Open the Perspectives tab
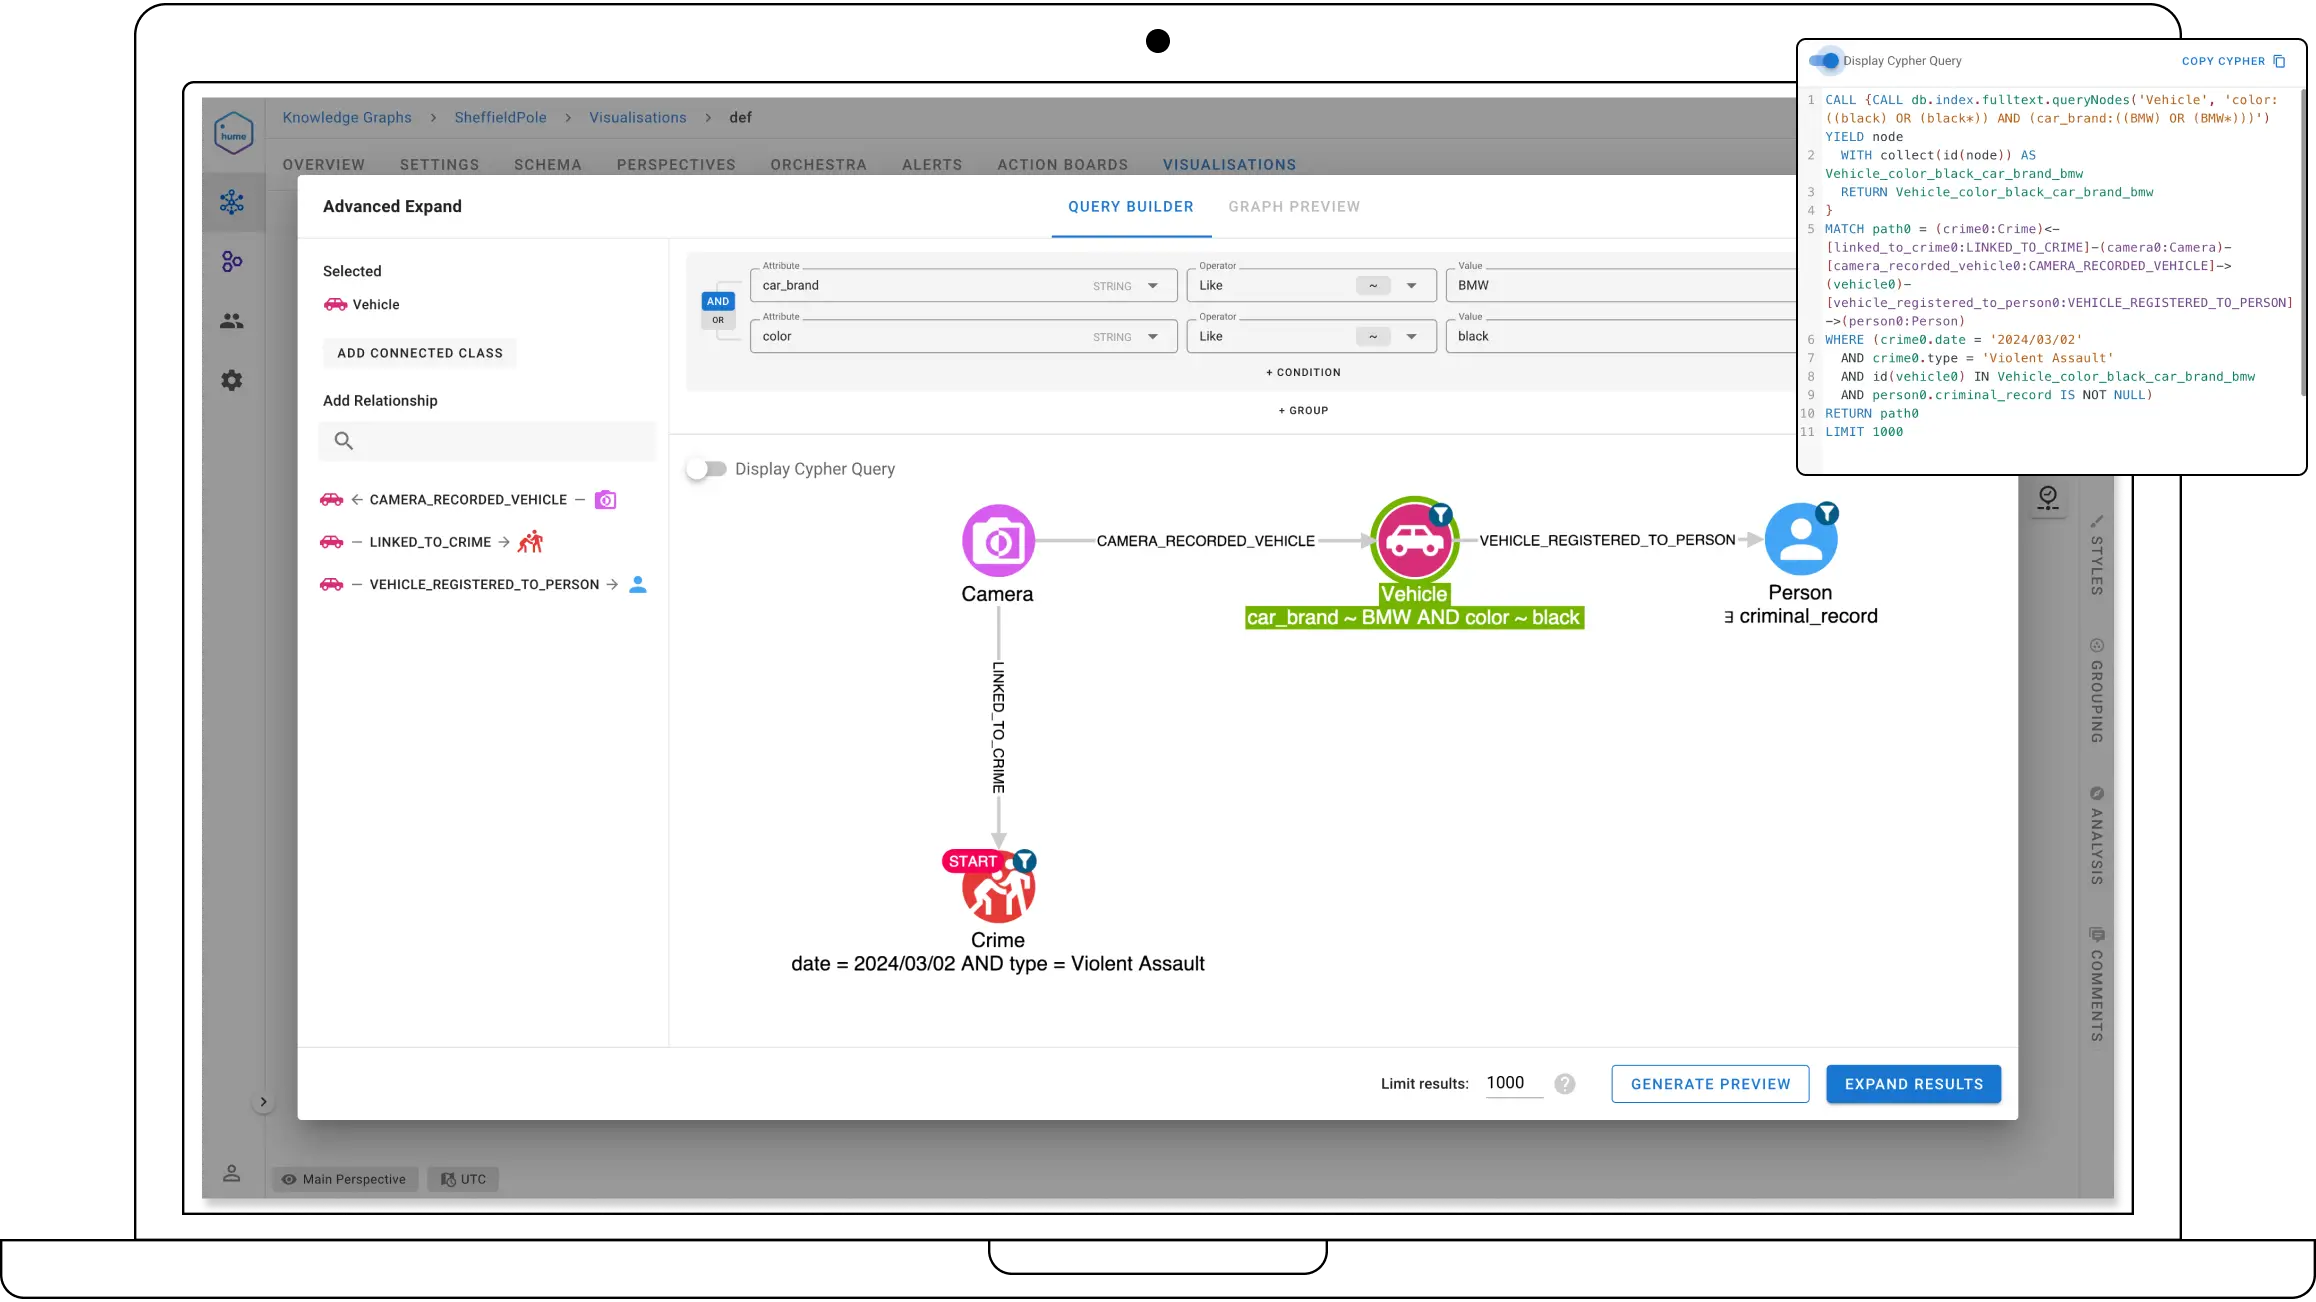 (x=676, y=165)
